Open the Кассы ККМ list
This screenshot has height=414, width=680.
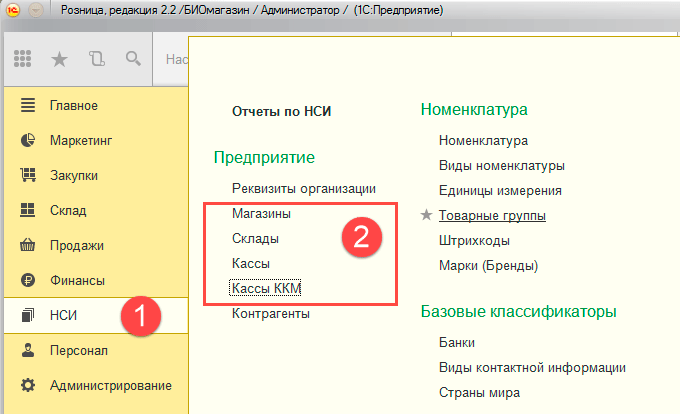pos(265,288)
